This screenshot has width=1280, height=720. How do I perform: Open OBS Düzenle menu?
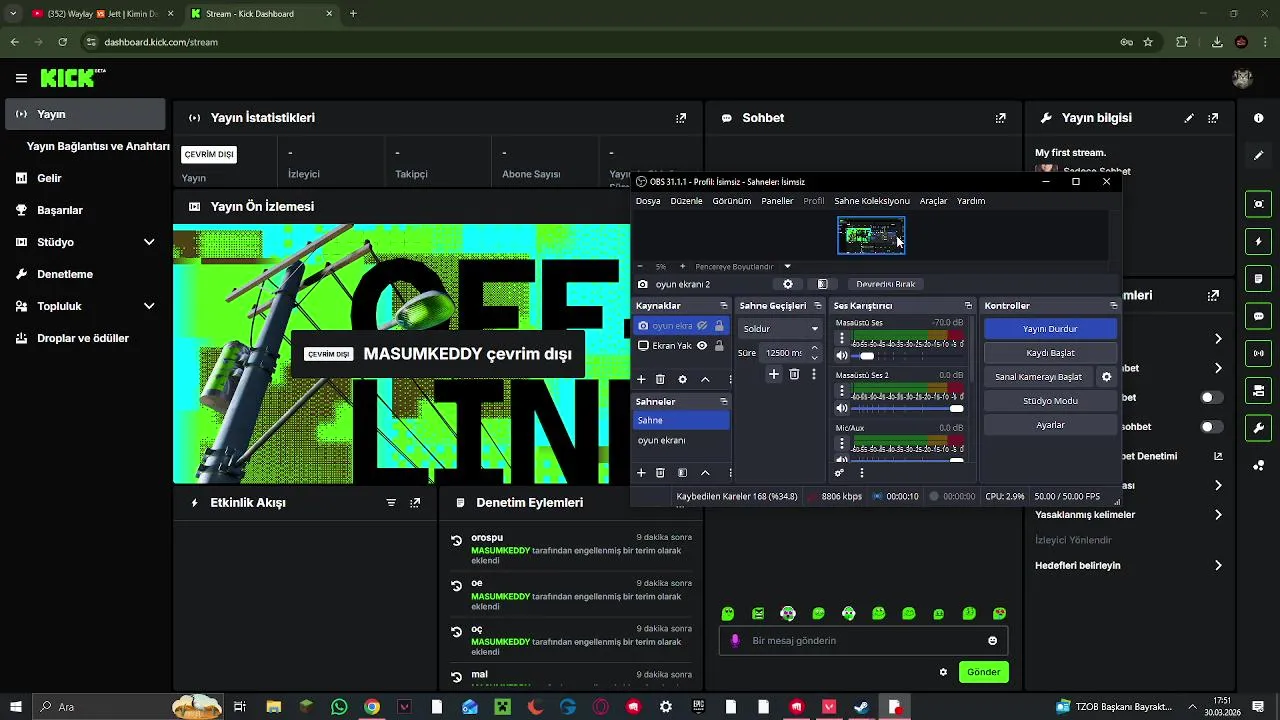(686, 201)
